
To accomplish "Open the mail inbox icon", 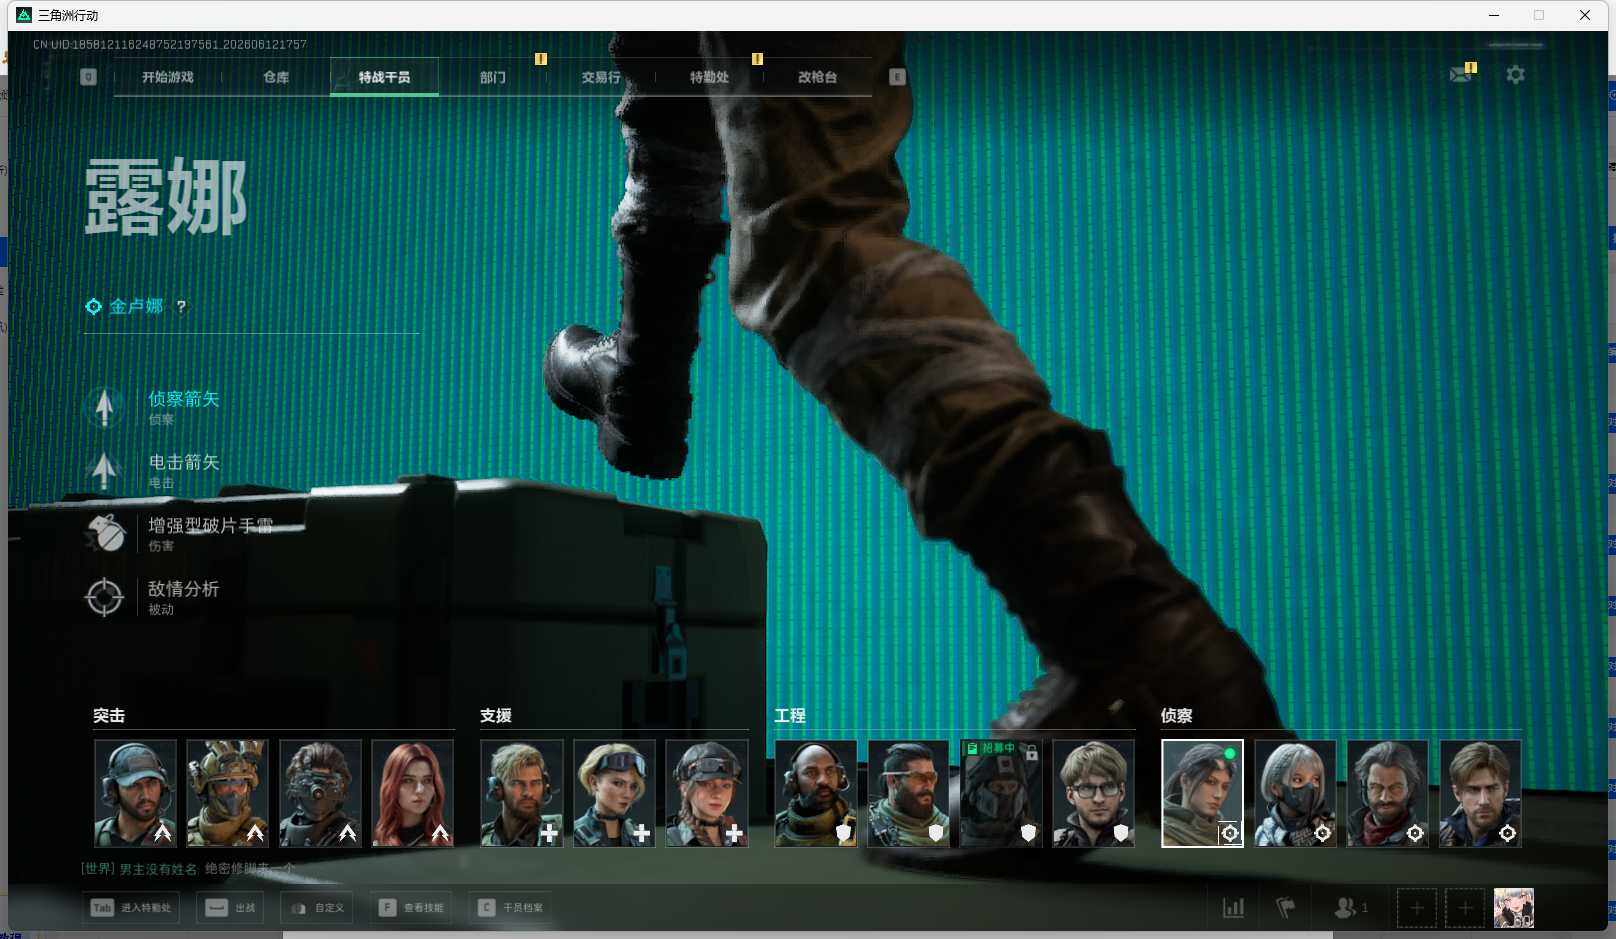I will click(1461, 75).
